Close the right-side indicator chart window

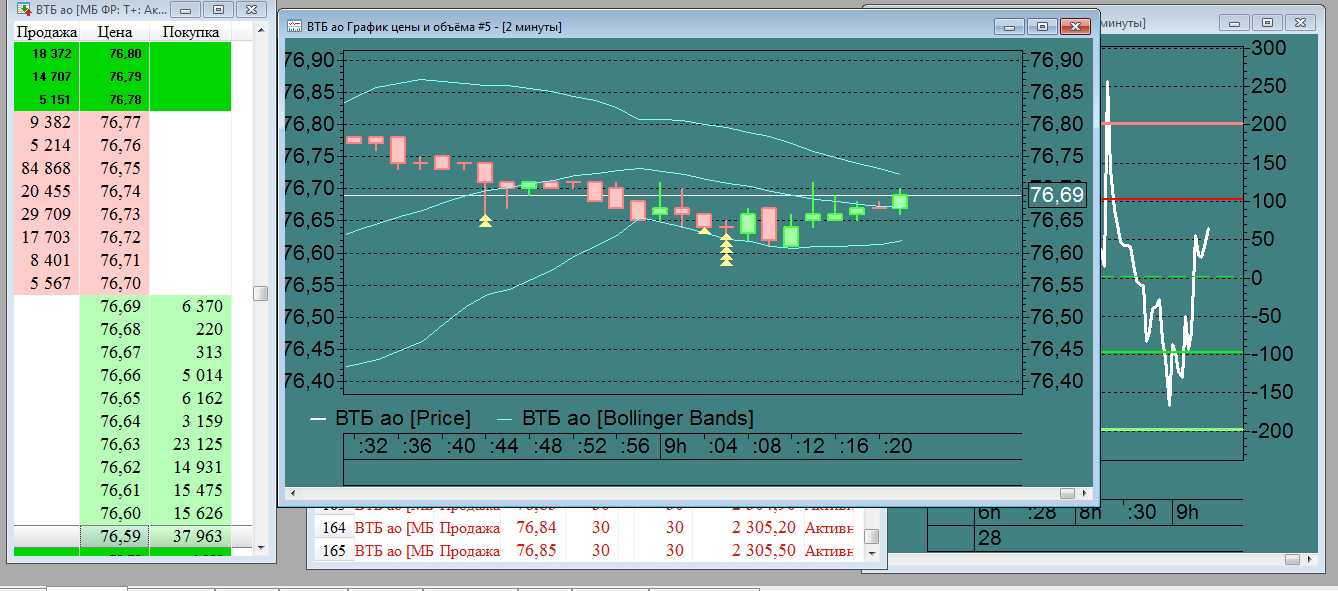pyautogui.click(x=1298, y=21)
